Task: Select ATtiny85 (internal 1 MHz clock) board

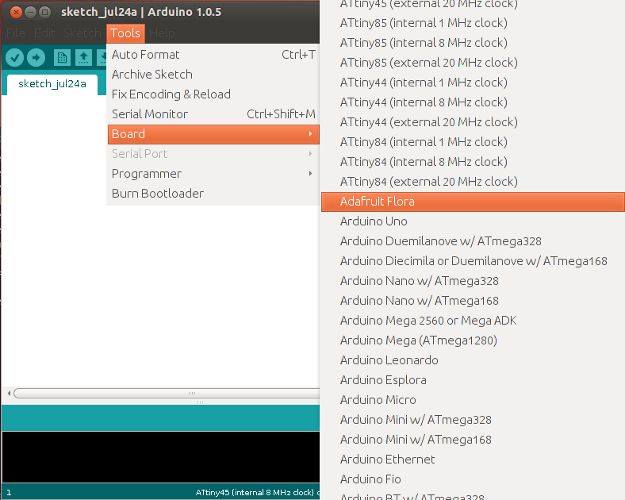Action: tap(473, 23)
